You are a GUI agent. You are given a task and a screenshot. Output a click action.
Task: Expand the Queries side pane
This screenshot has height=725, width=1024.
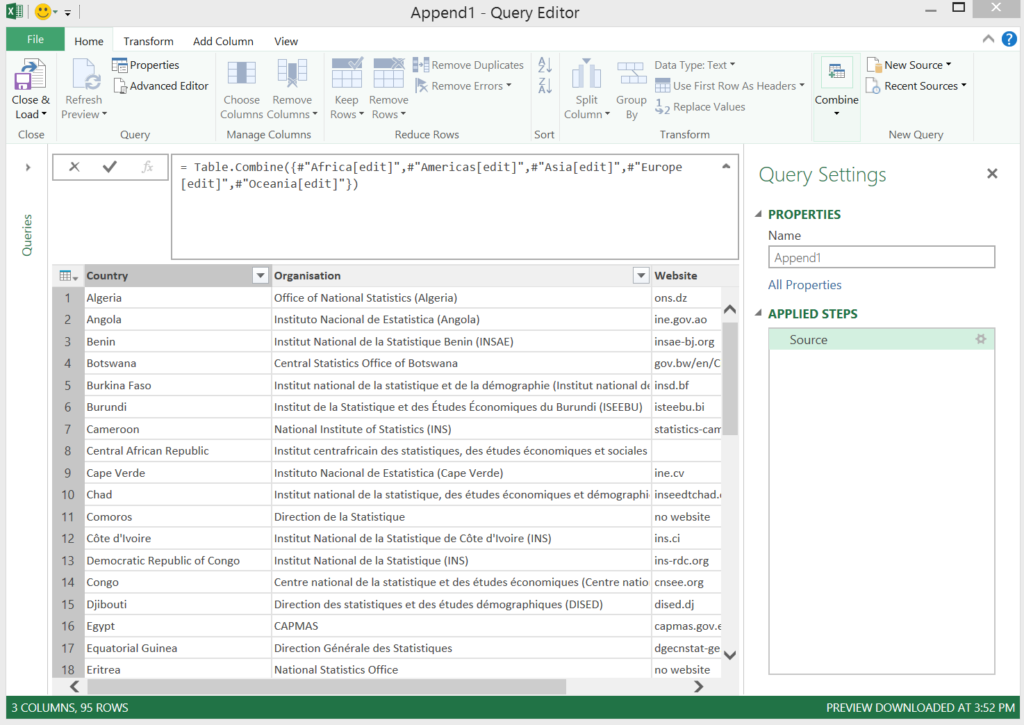[x=27, y=167]
